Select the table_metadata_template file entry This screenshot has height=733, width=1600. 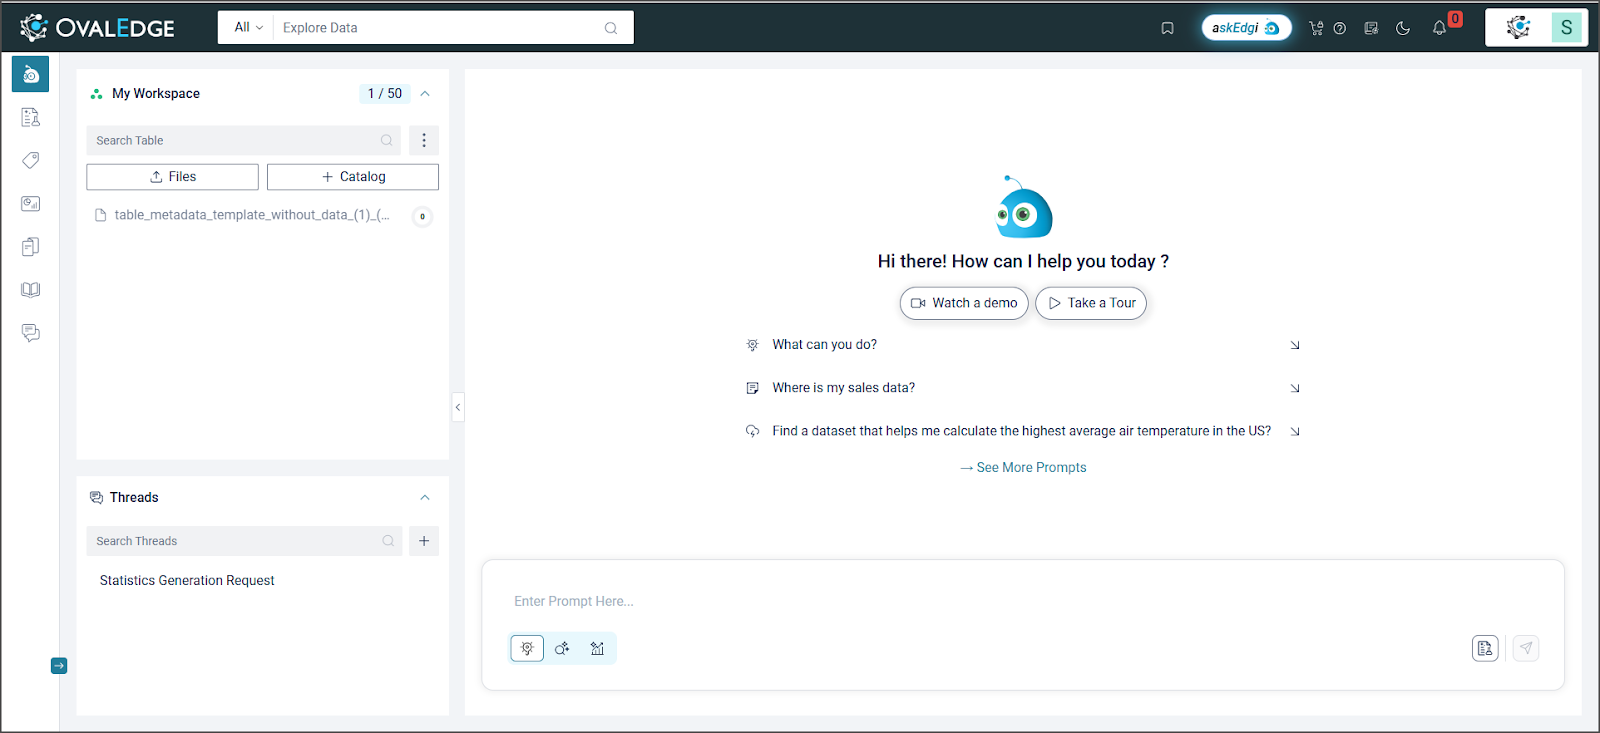252,215
